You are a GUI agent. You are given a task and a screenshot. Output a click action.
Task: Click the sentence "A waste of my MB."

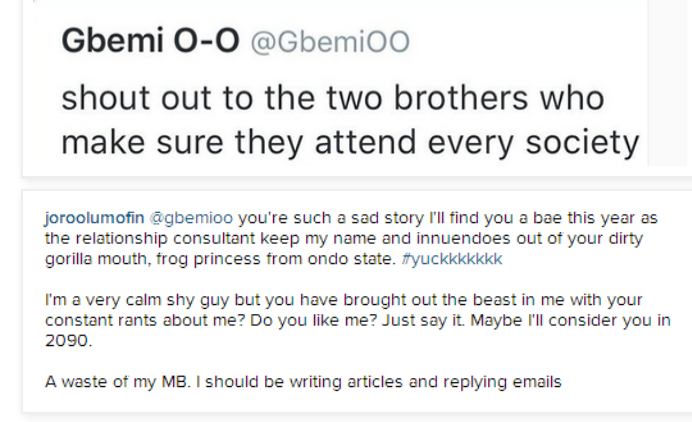click(x=118, y=381)
